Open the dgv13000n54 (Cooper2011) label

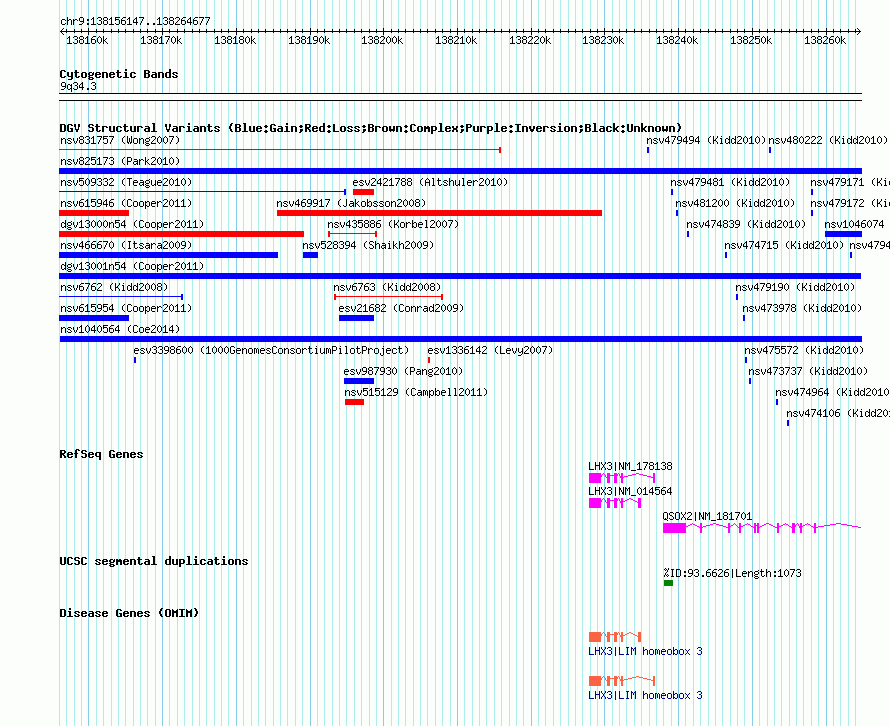pos(132,224)
